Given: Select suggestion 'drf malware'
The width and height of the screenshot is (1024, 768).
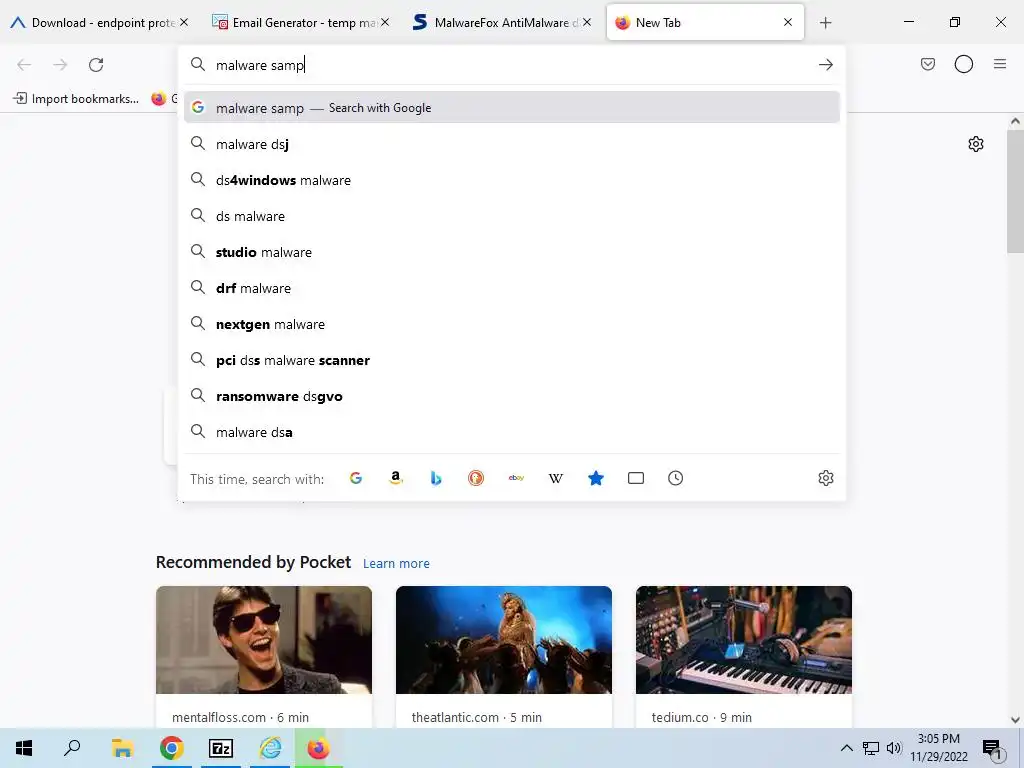Looking at the screenshot, I should [x=511, y=288].
